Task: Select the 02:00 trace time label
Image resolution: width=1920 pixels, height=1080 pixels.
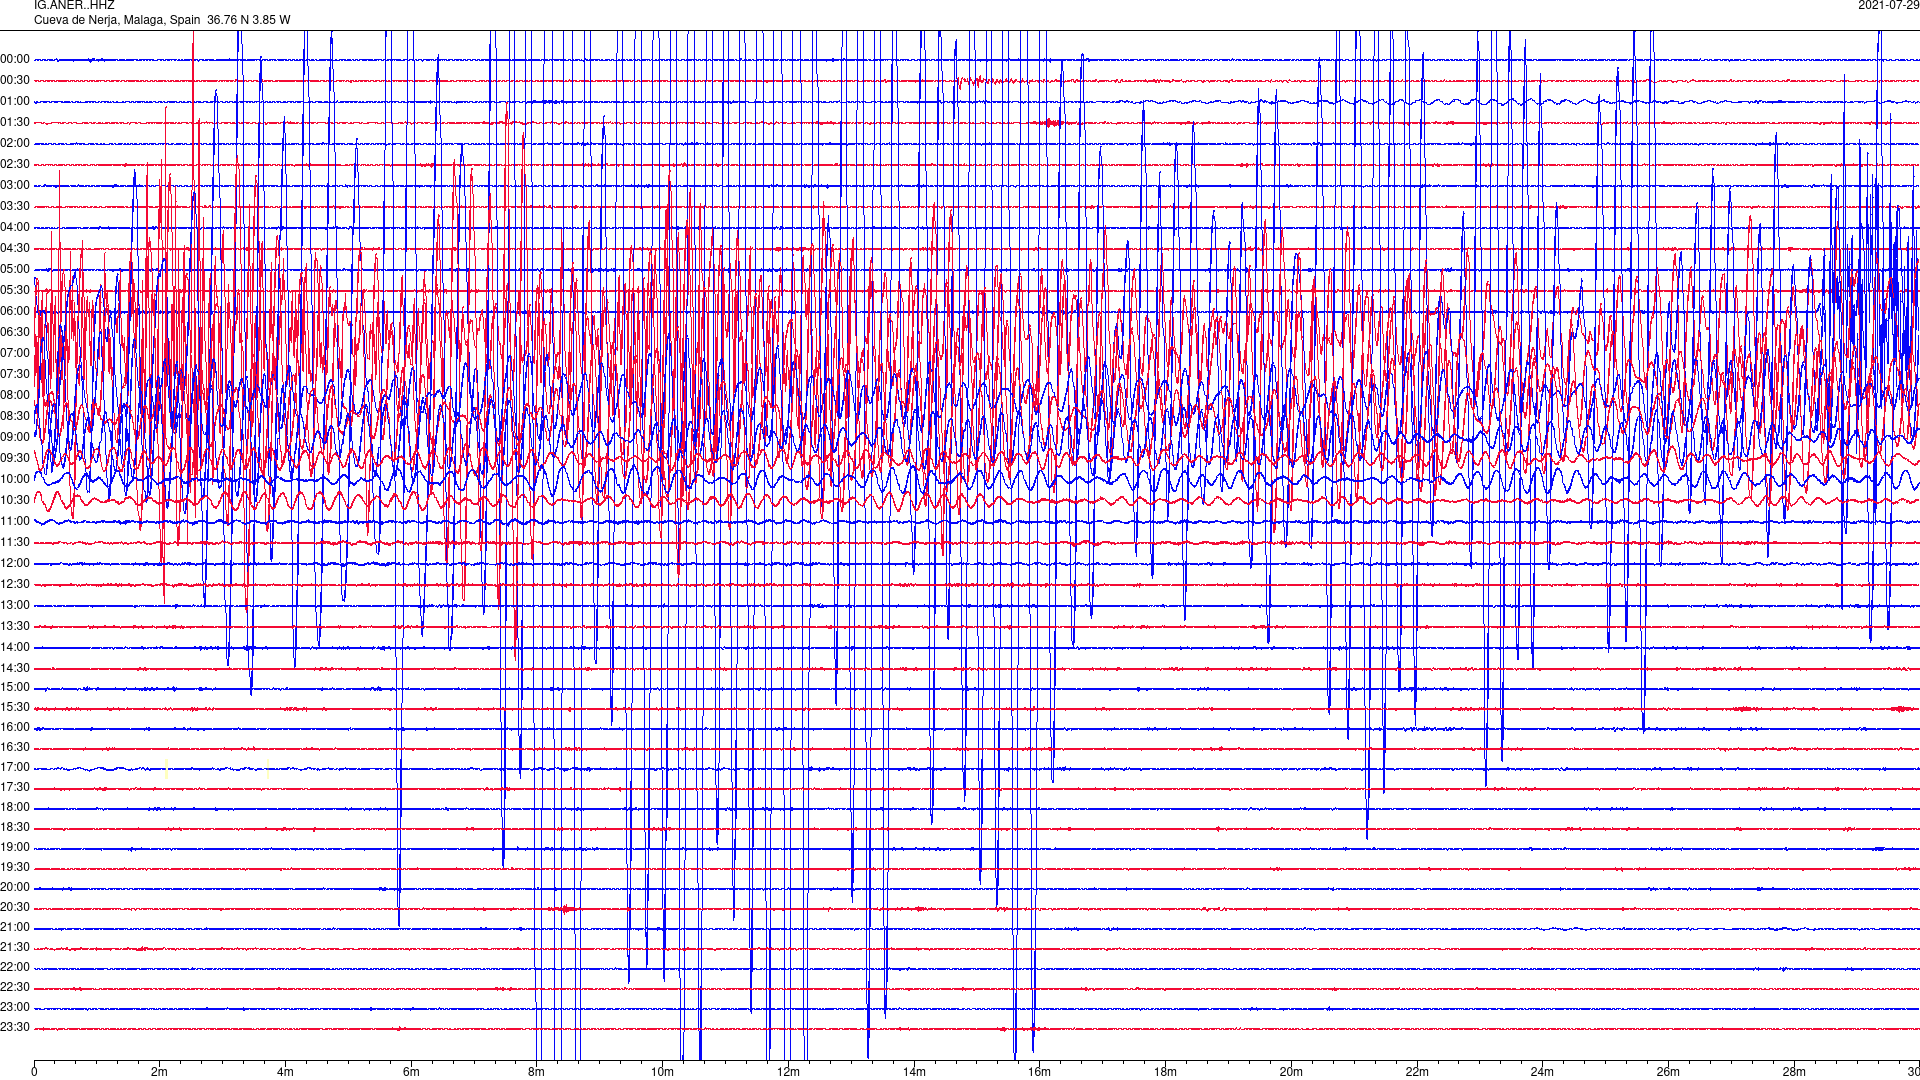Action: [x=15, y=144]
